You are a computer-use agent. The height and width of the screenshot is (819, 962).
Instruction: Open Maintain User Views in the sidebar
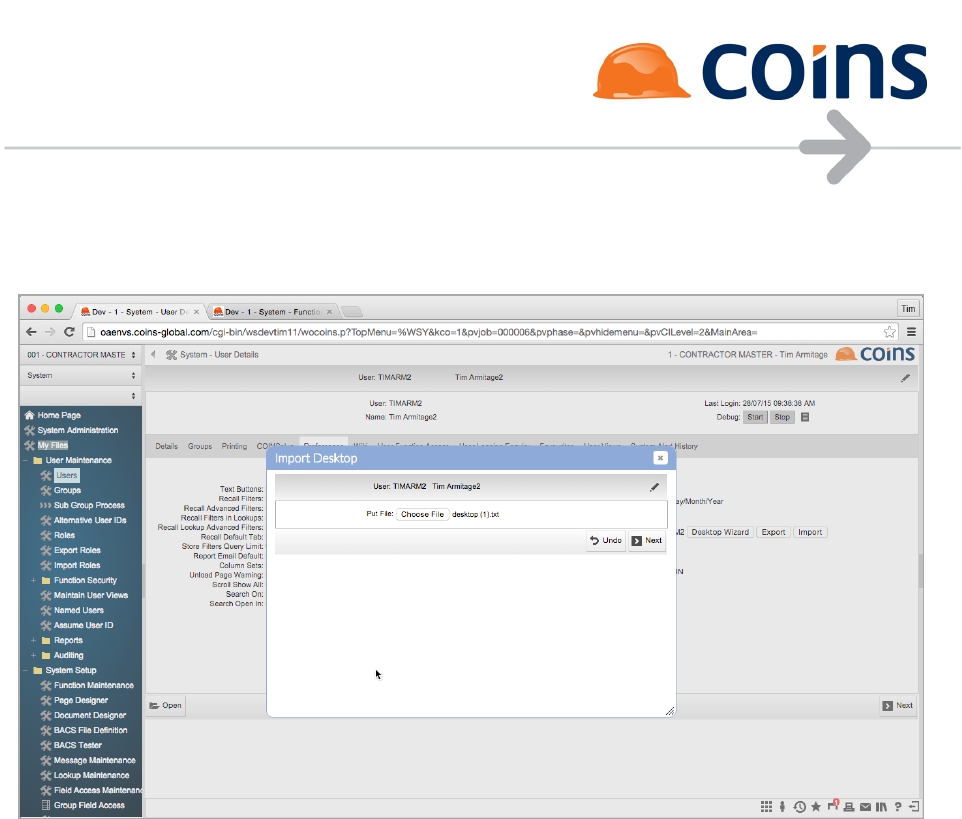[91, 596]
